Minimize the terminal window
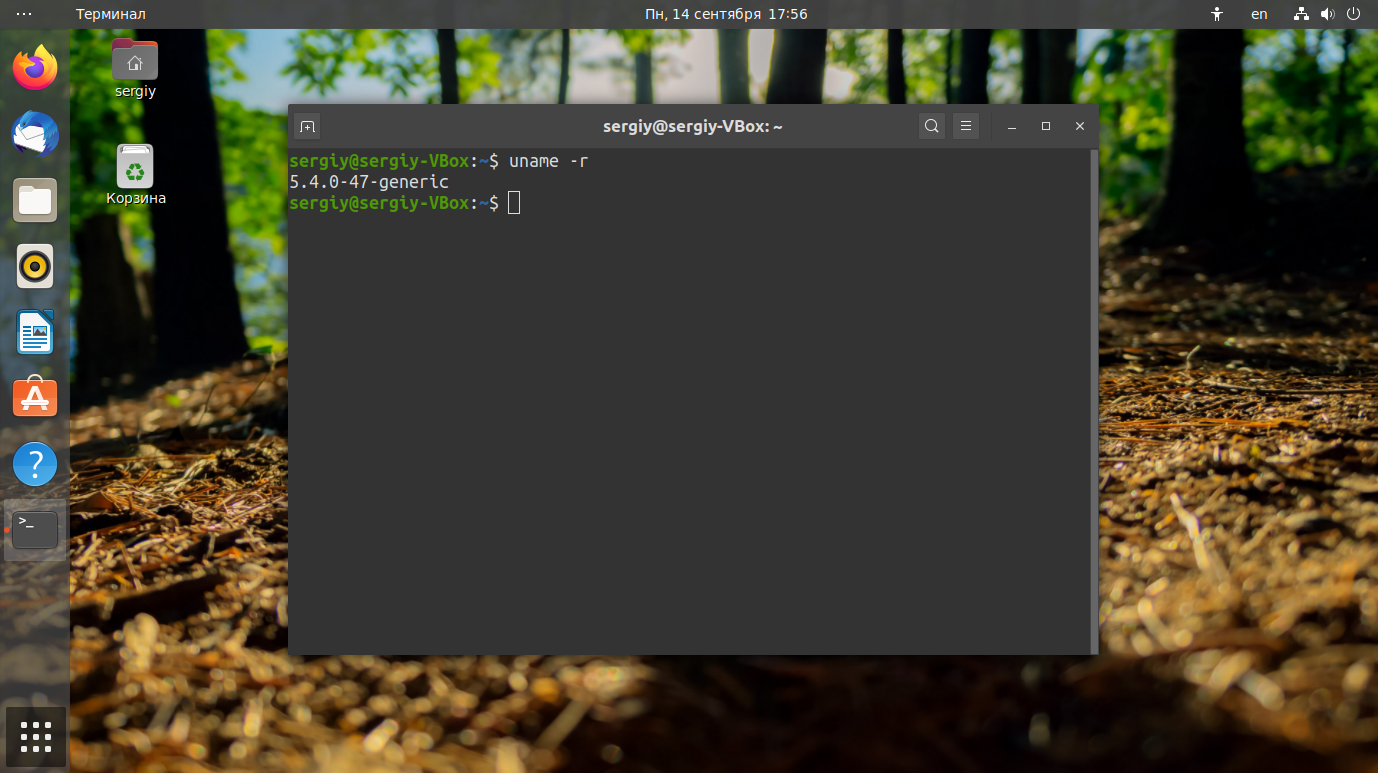1378x773 pixels. coord(1012,126)
